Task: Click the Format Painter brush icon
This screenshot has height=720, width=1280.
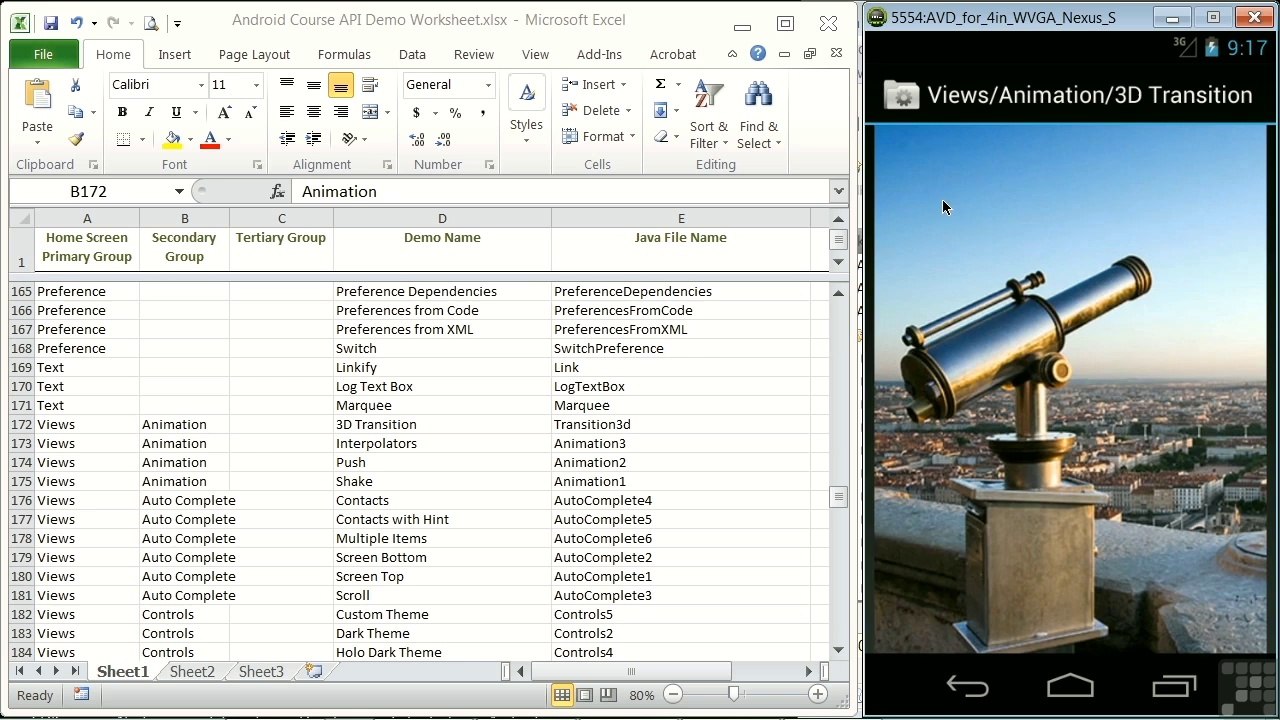Action: coord(76,139)
